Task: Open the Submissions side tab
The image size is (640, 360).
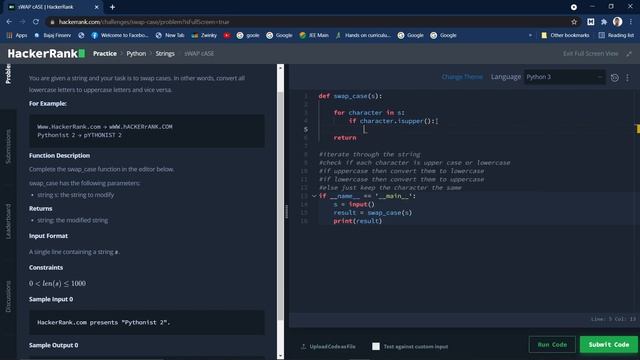Action: (x=8, y=147)
